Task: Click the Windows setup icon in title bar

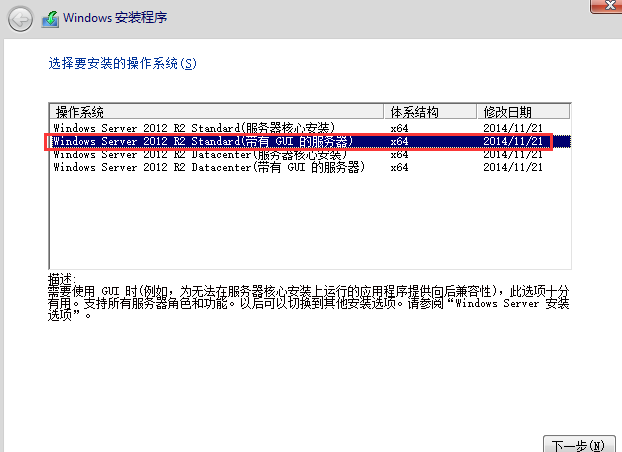Action: pyautogui.click(x=50, y=19)
